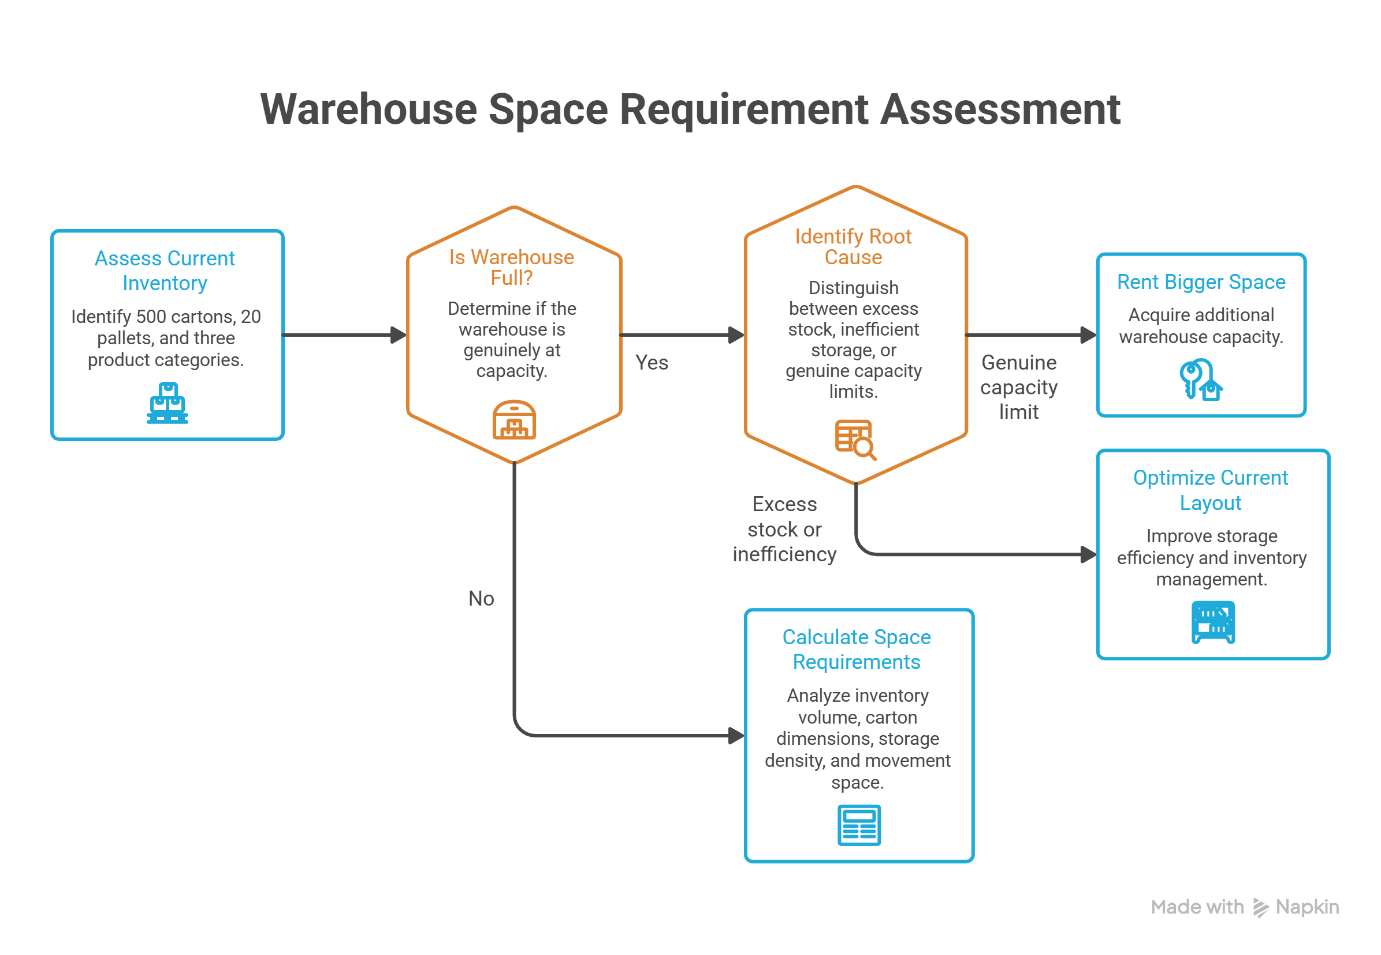Click the keys icon under Rent Bigger Space
Viewport: 1381px width, 955px height.
(1201, 380)
